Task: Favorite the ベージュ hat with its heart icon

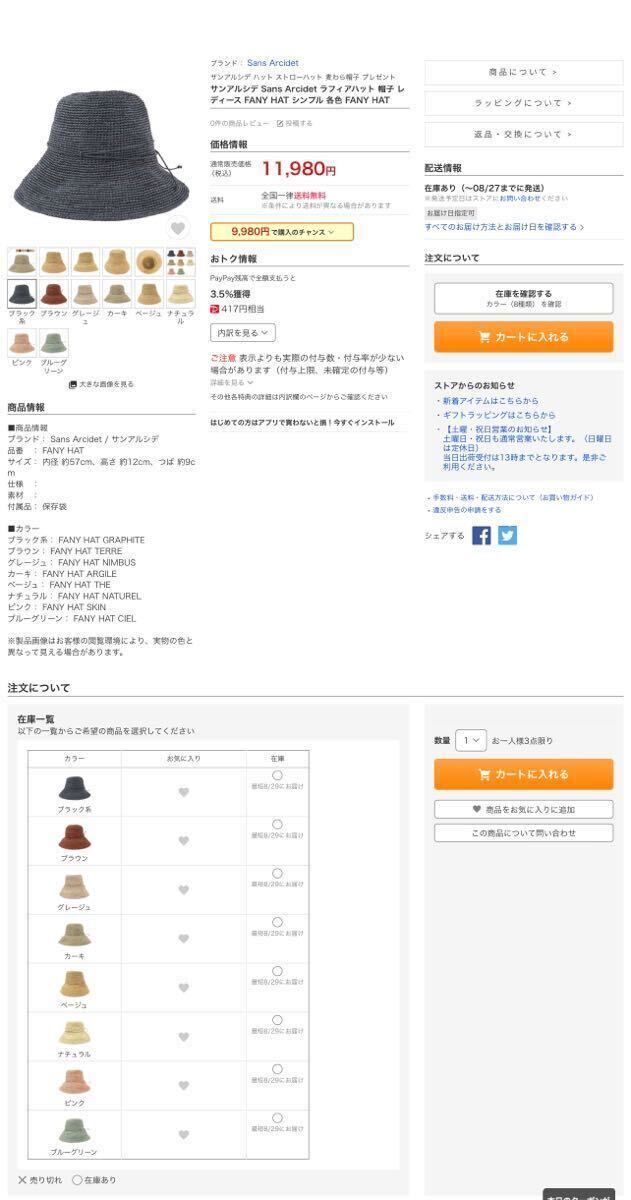Action: (184, 988)
